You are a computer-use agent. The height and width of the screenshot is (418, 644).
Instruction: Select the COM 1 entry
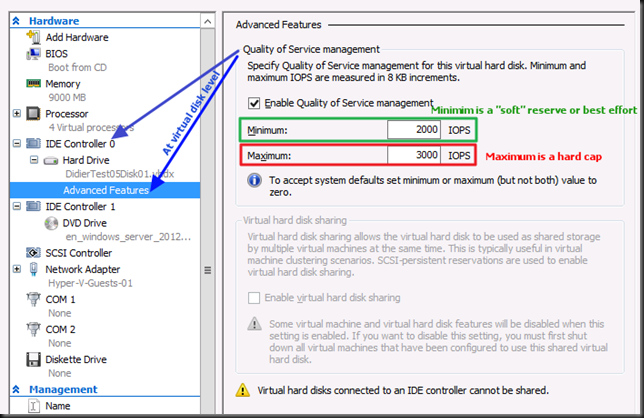click(60, 299)
